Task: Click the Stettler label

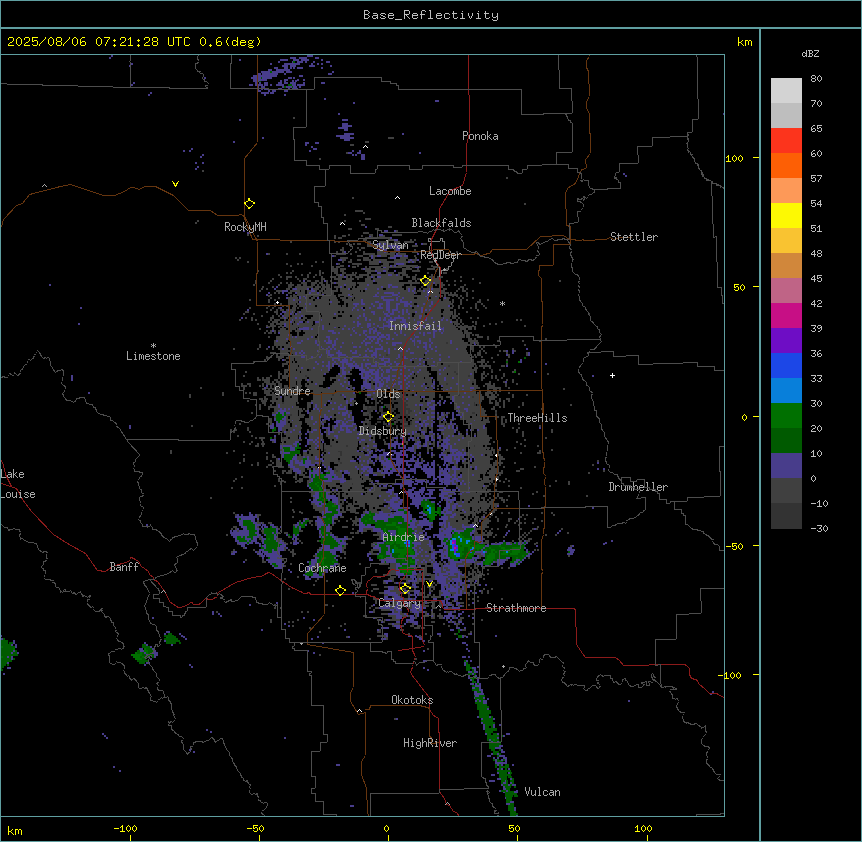Action: 634,237
